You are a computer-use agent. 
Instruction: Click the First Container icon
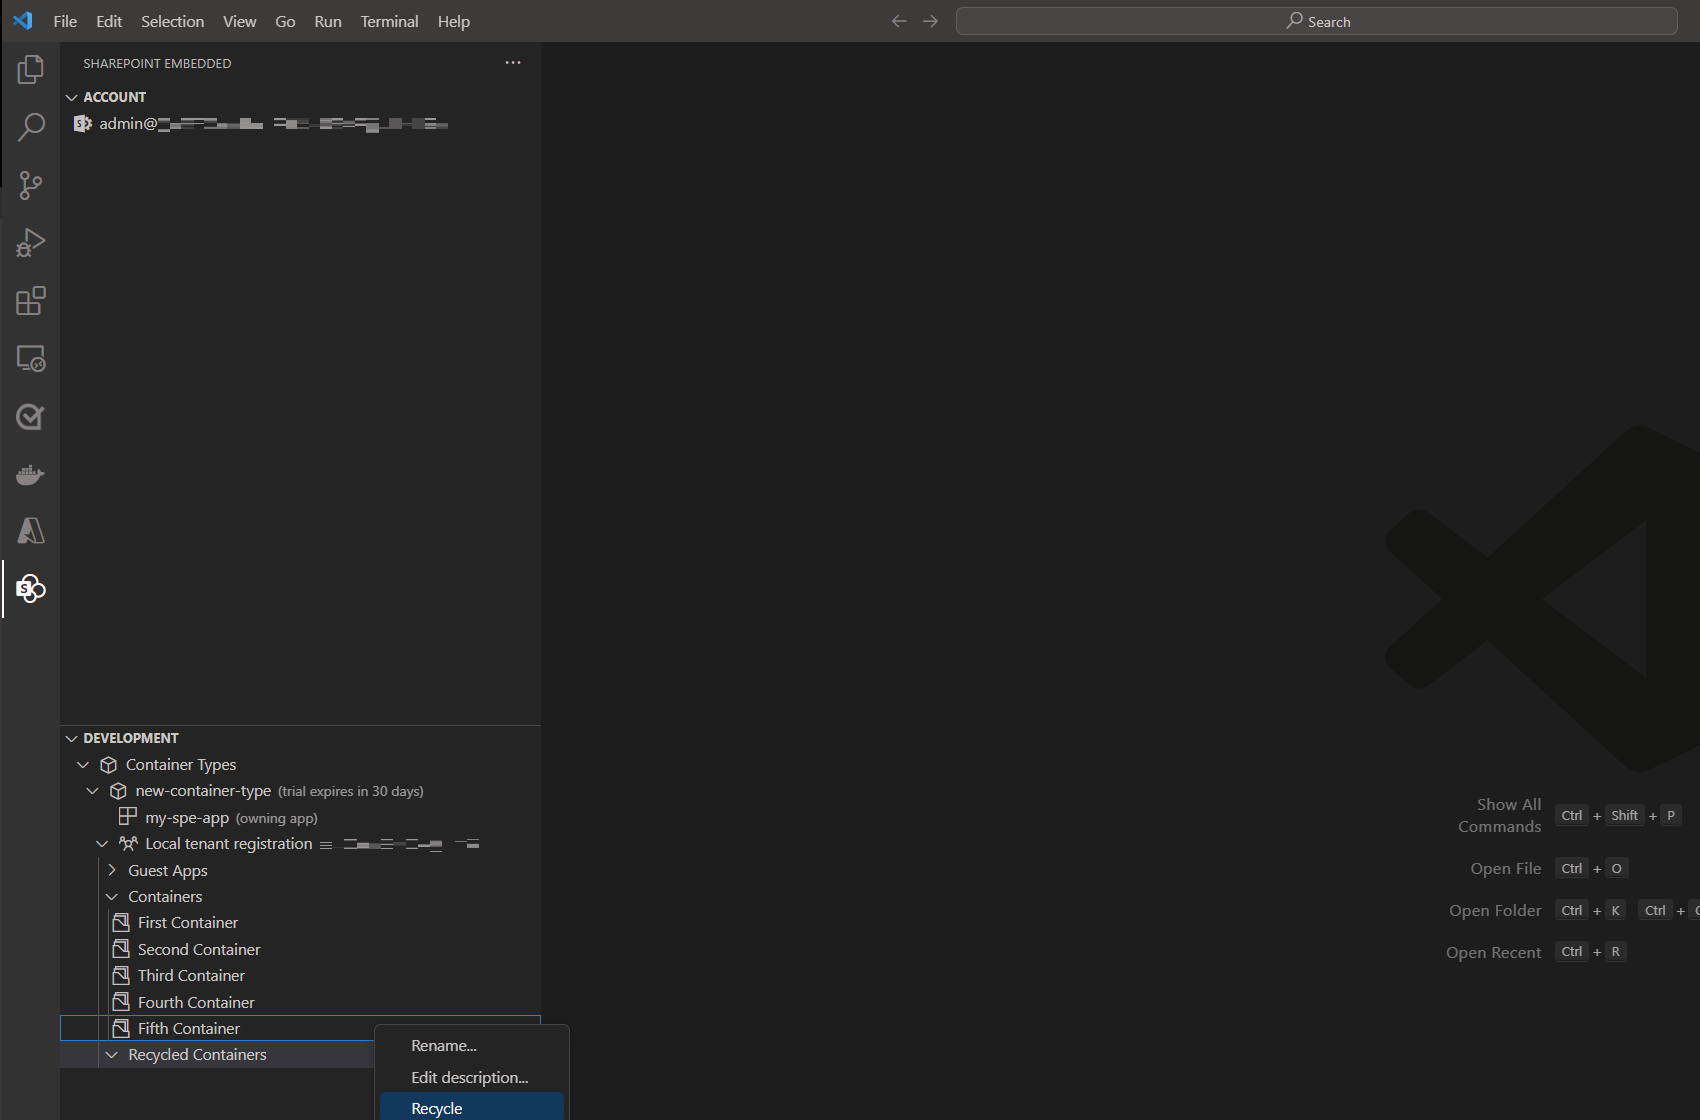[x=121, y=922]
